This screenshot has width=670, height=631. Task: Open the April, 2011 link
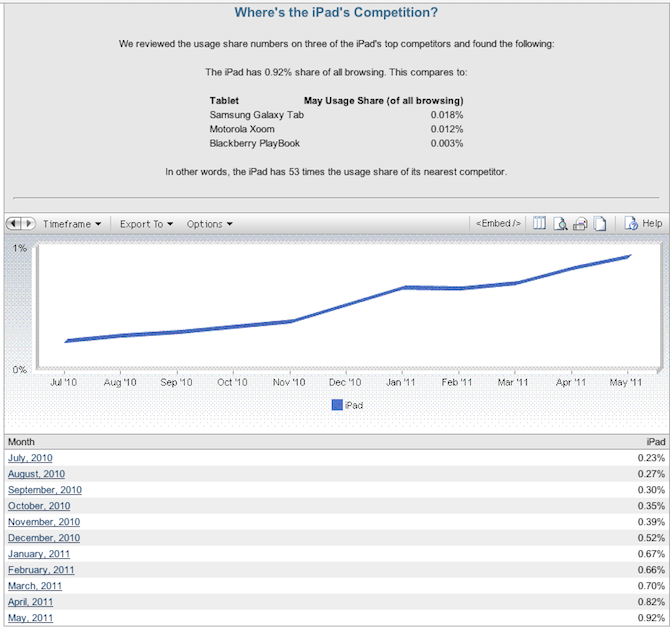tap(30, 602)
